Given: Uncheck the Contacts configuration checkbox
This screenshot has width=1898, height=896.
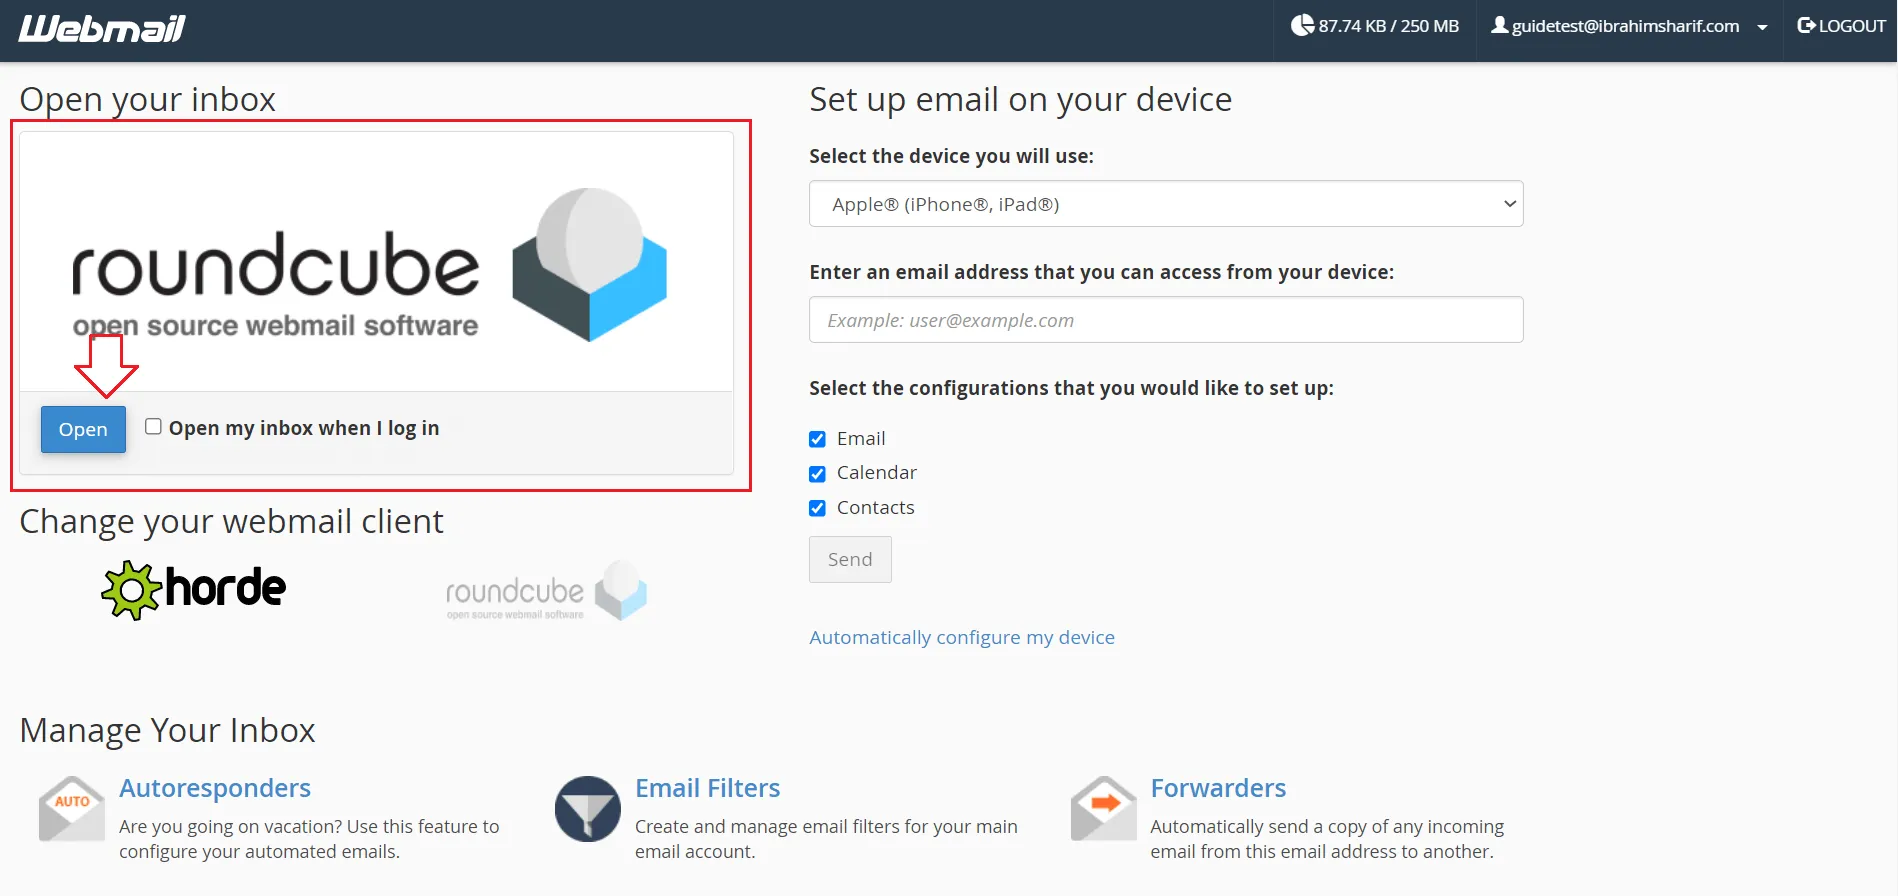Looking at the screenshot, I should tap(817, 508).
